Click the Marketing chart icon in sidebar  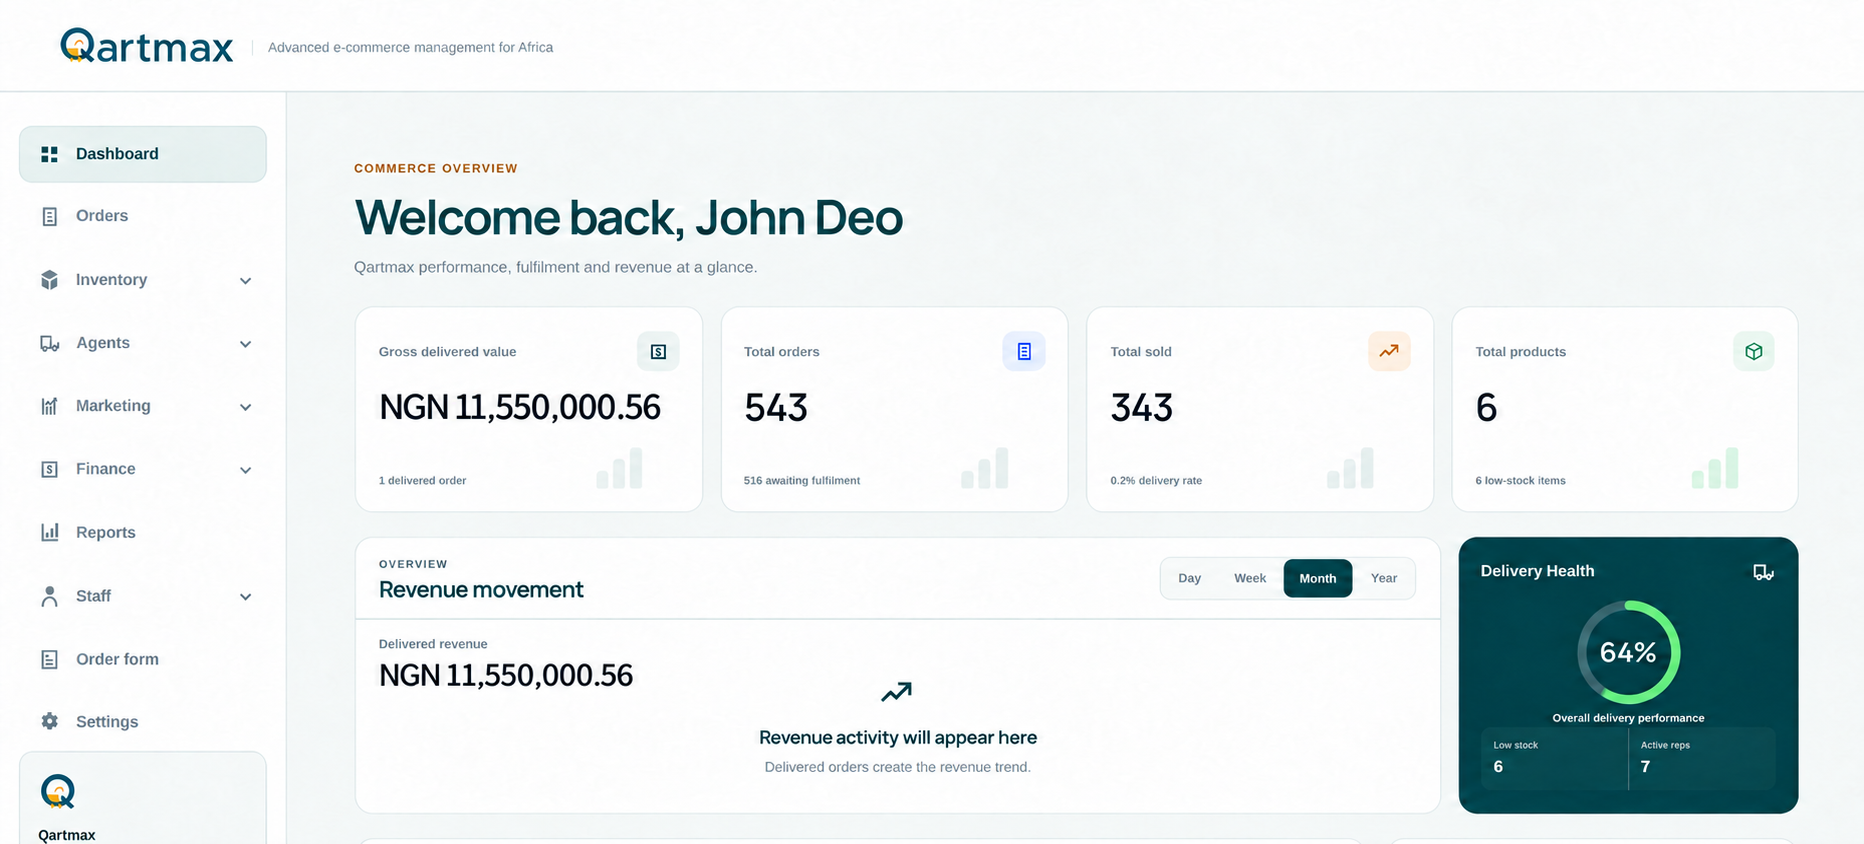49,406
